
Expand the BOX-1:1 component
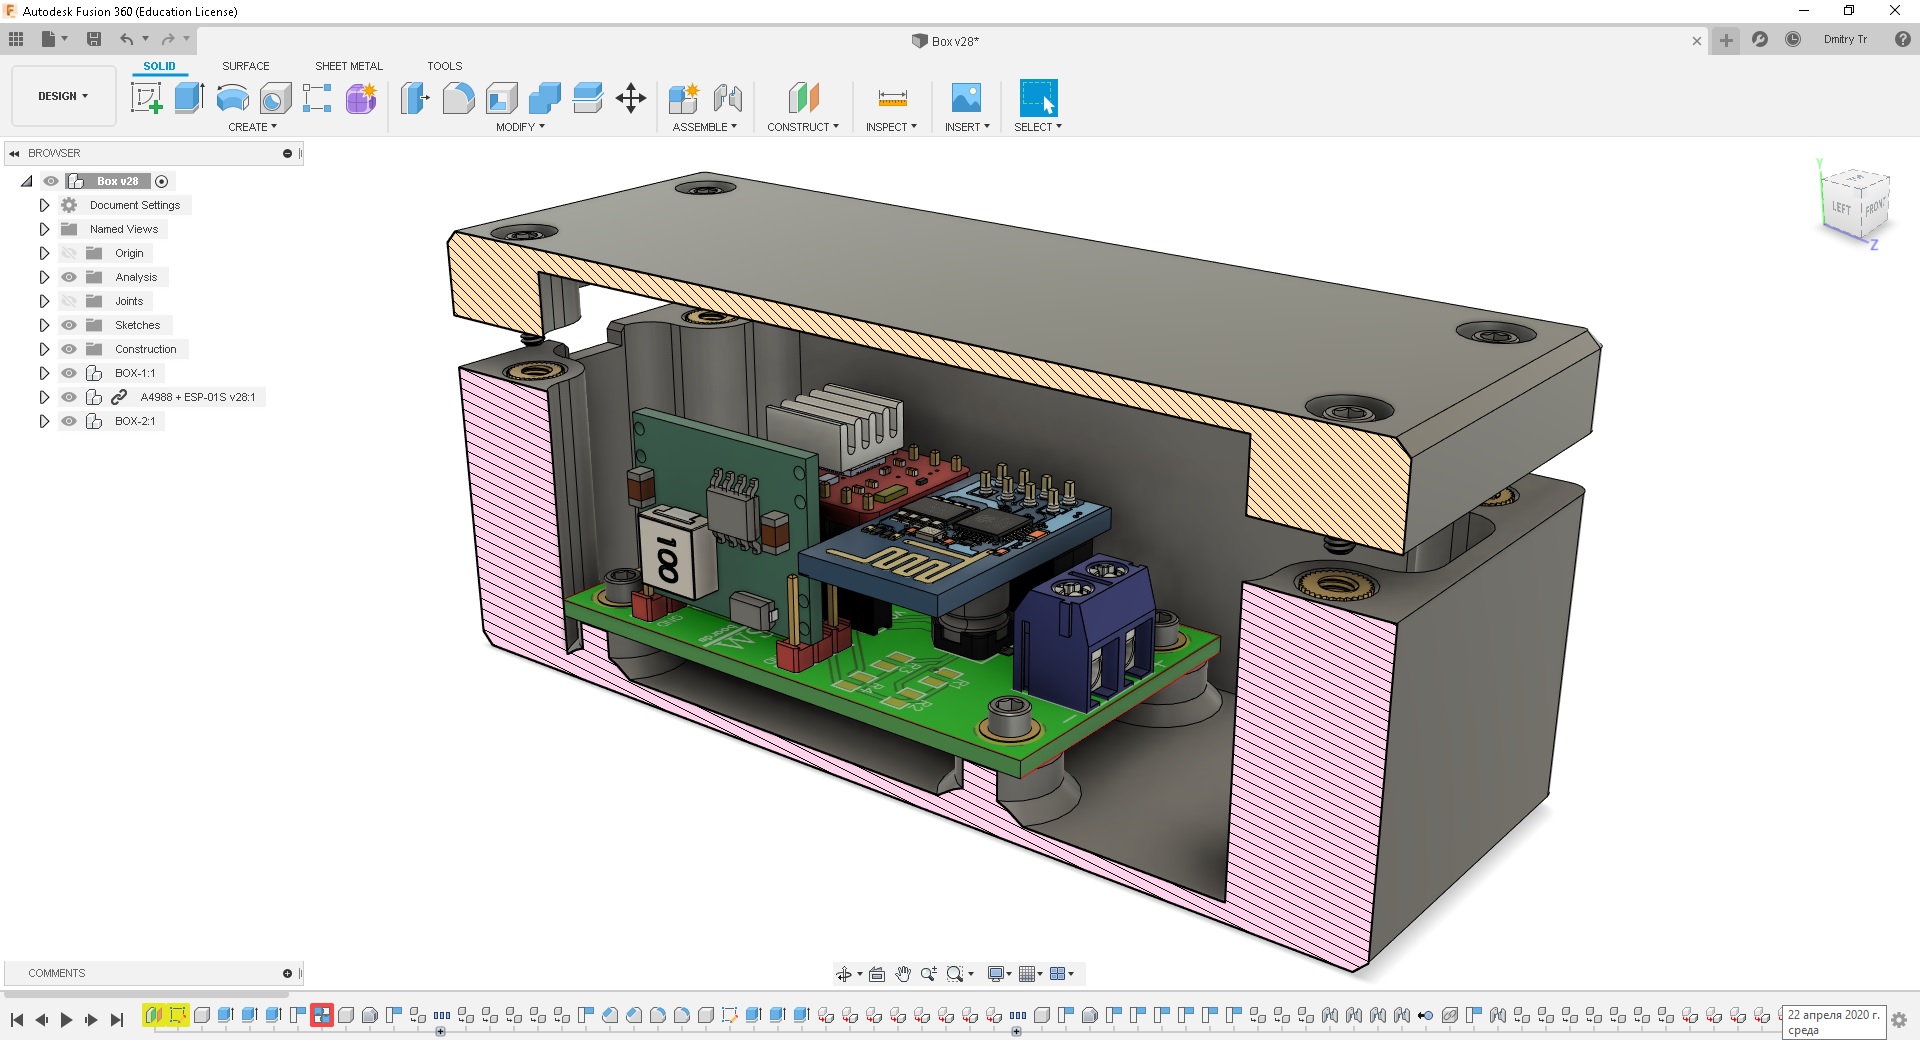(44, 373)
